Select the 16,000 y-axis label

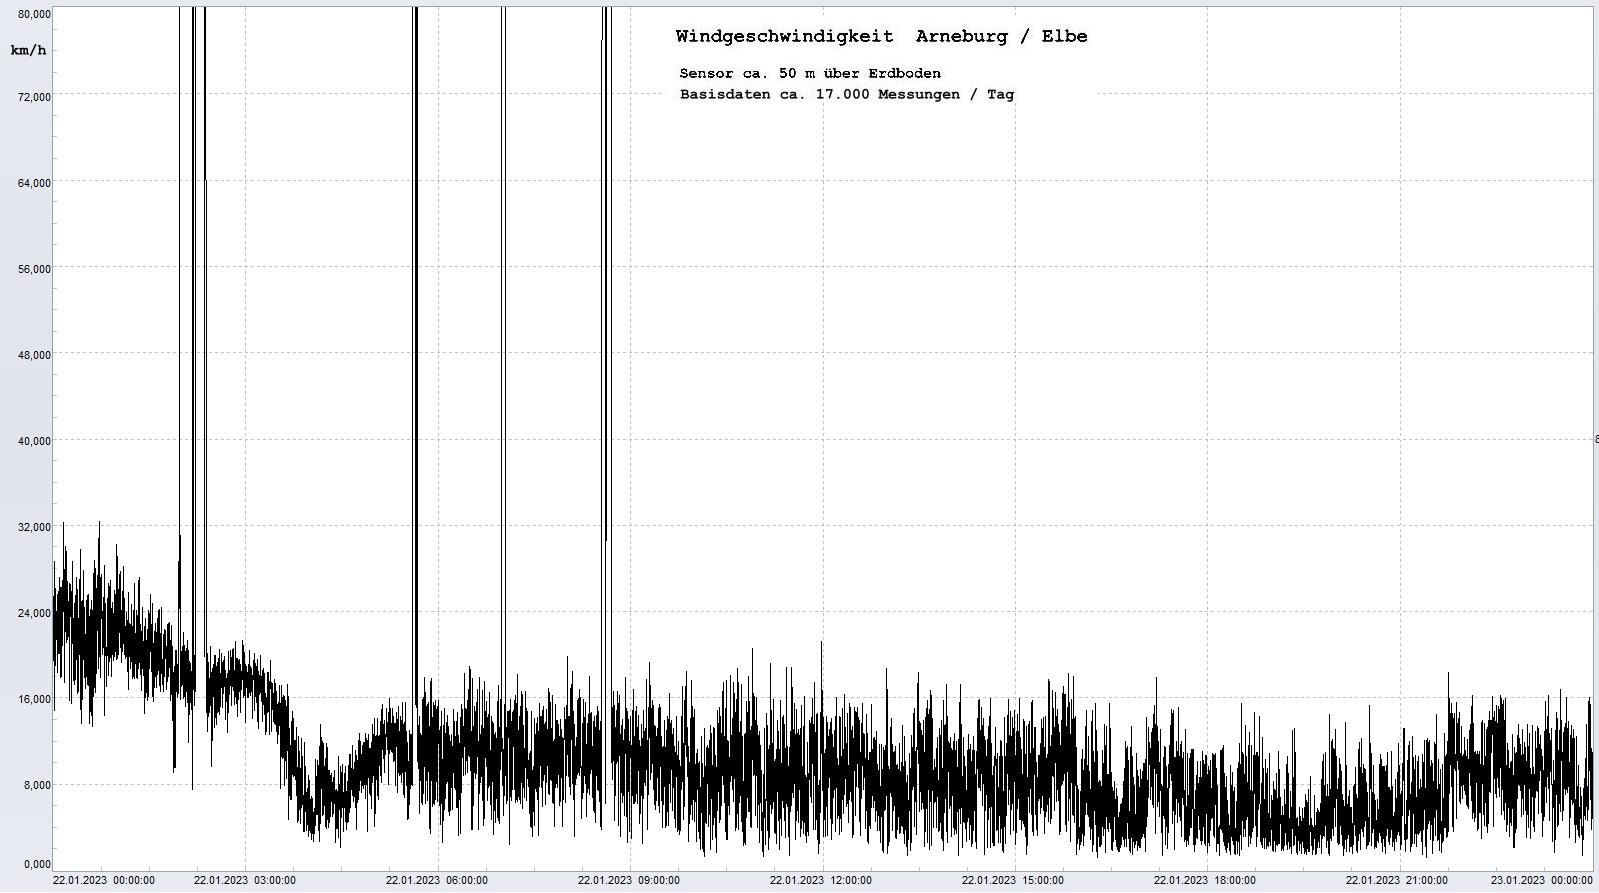34,699
